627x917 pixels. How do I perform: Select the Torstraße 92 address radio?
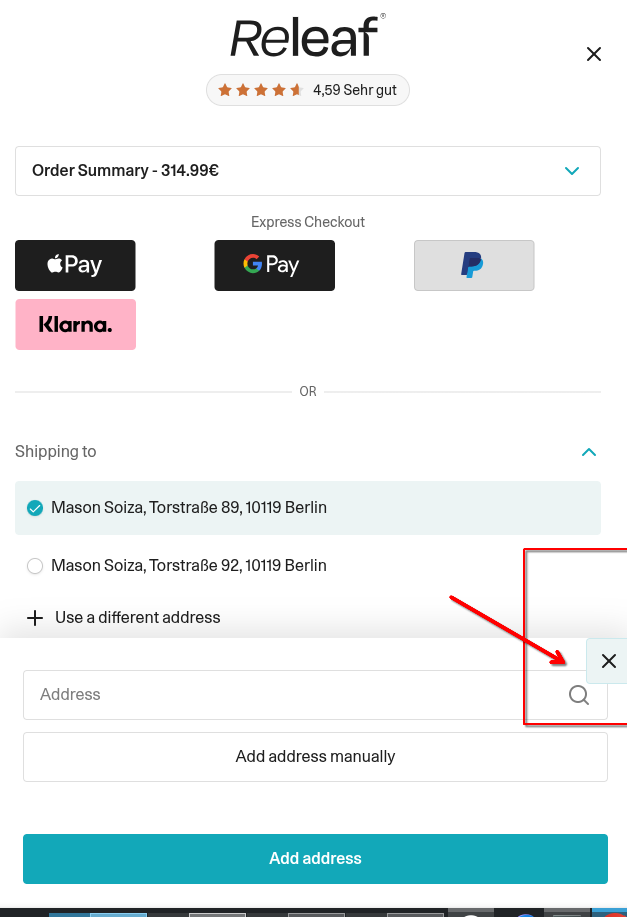coord(35,566)
